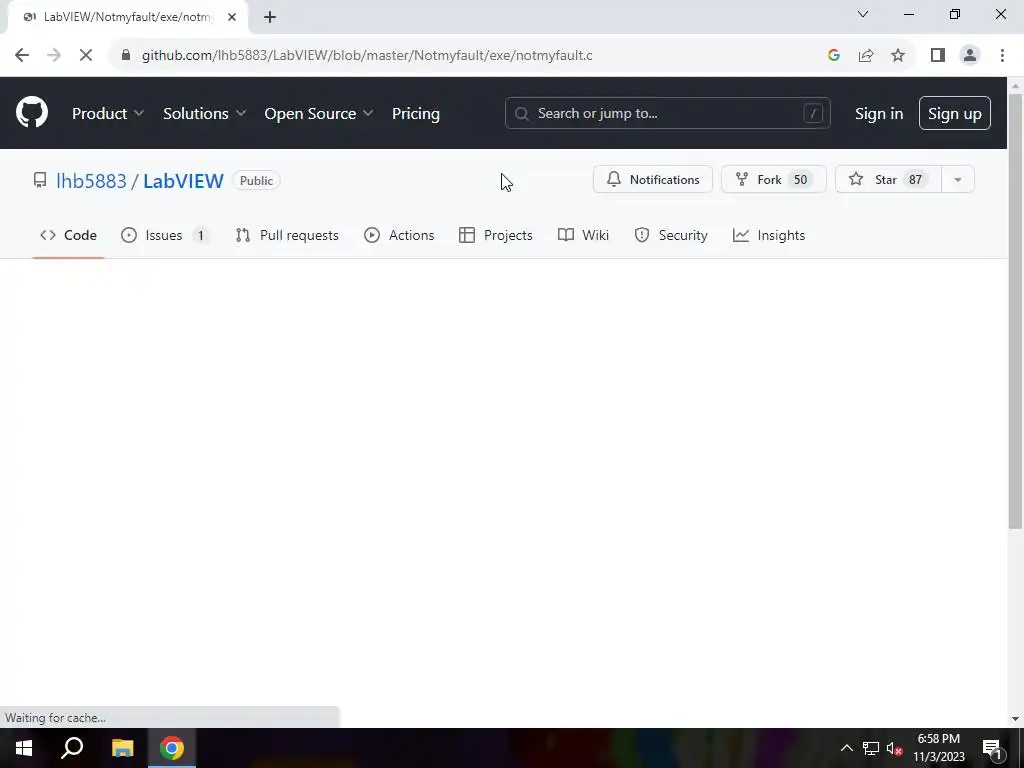Expand the Solutions menu
This screenshot has width=1024, height=768.
[x=204, y=113]
